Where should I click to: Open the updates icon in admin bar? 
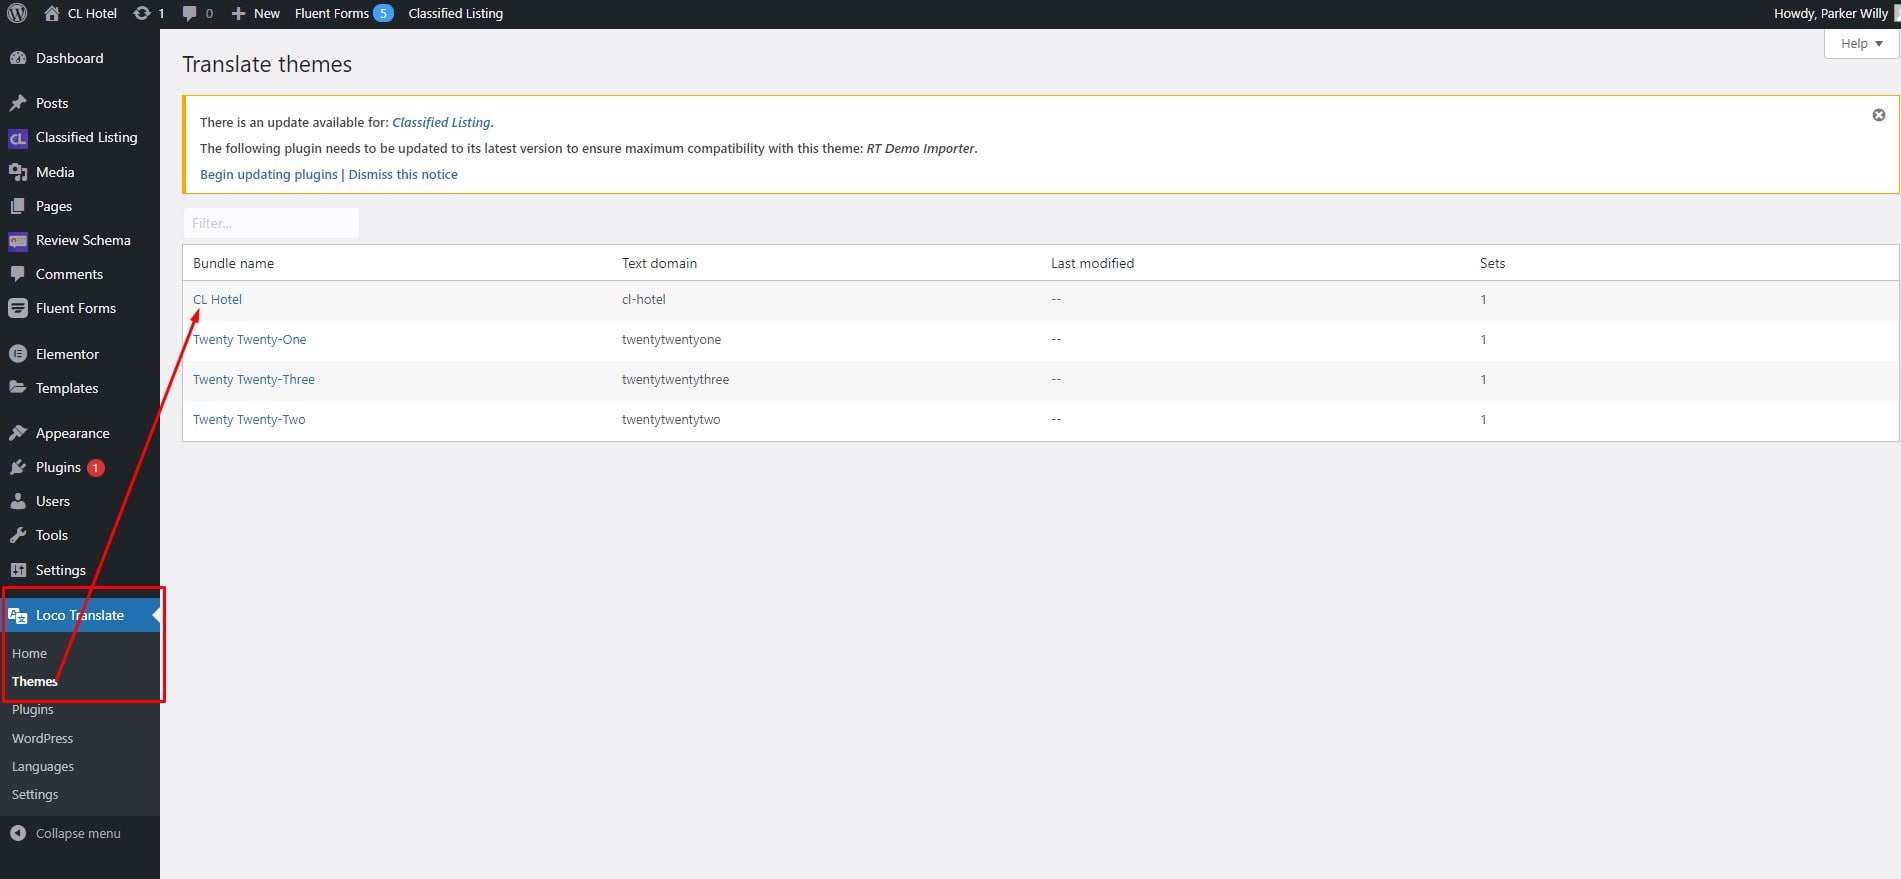click(x=142, y=13)
